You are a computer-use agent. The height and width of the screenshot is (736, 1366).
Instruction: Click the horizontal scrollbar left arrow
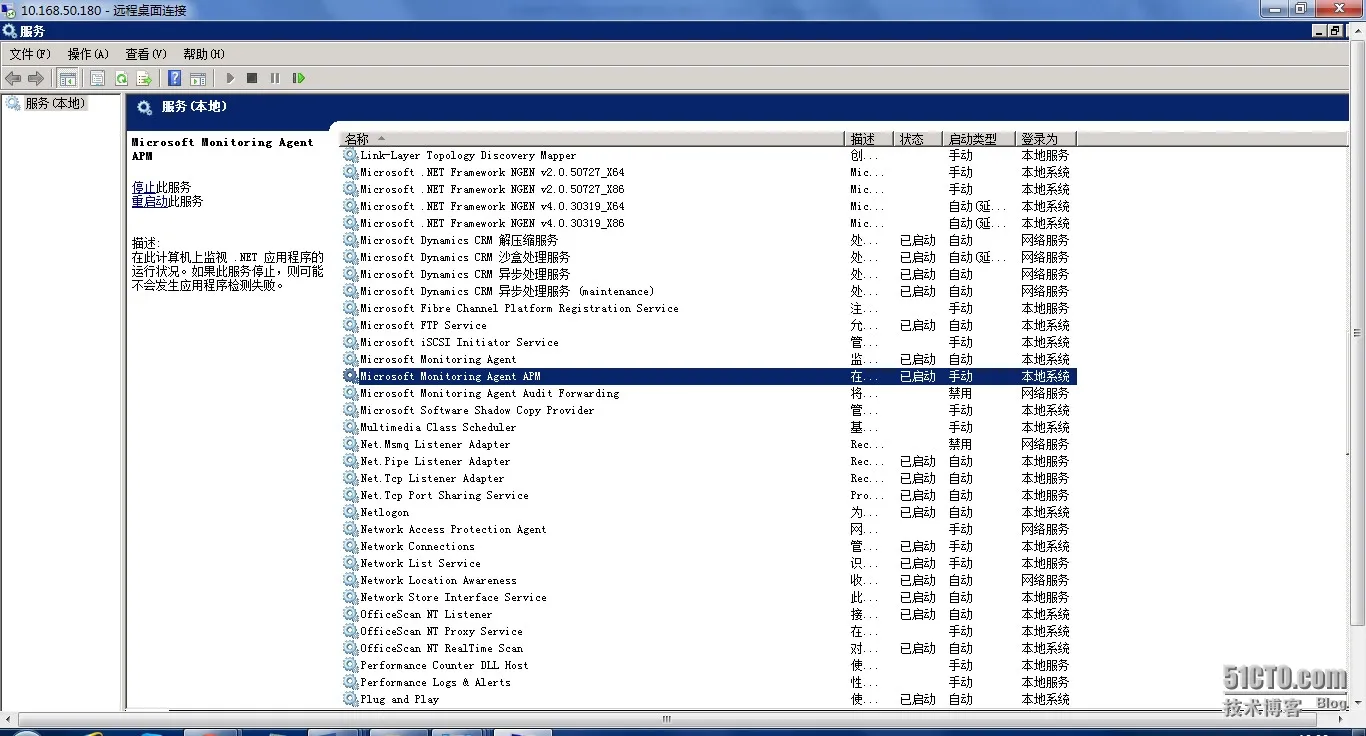[x=8, y=719]
